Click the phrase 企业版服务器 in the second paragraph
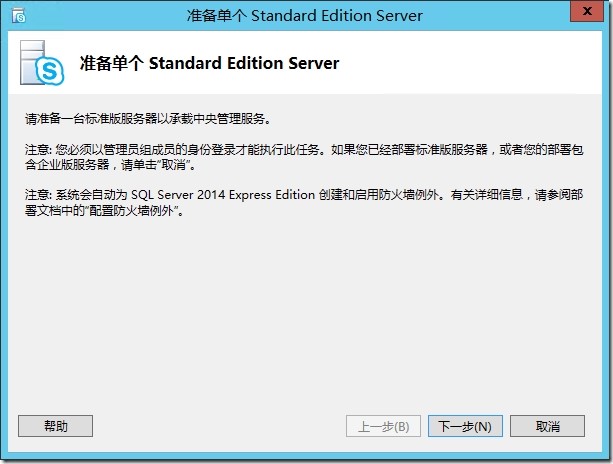 73,165
